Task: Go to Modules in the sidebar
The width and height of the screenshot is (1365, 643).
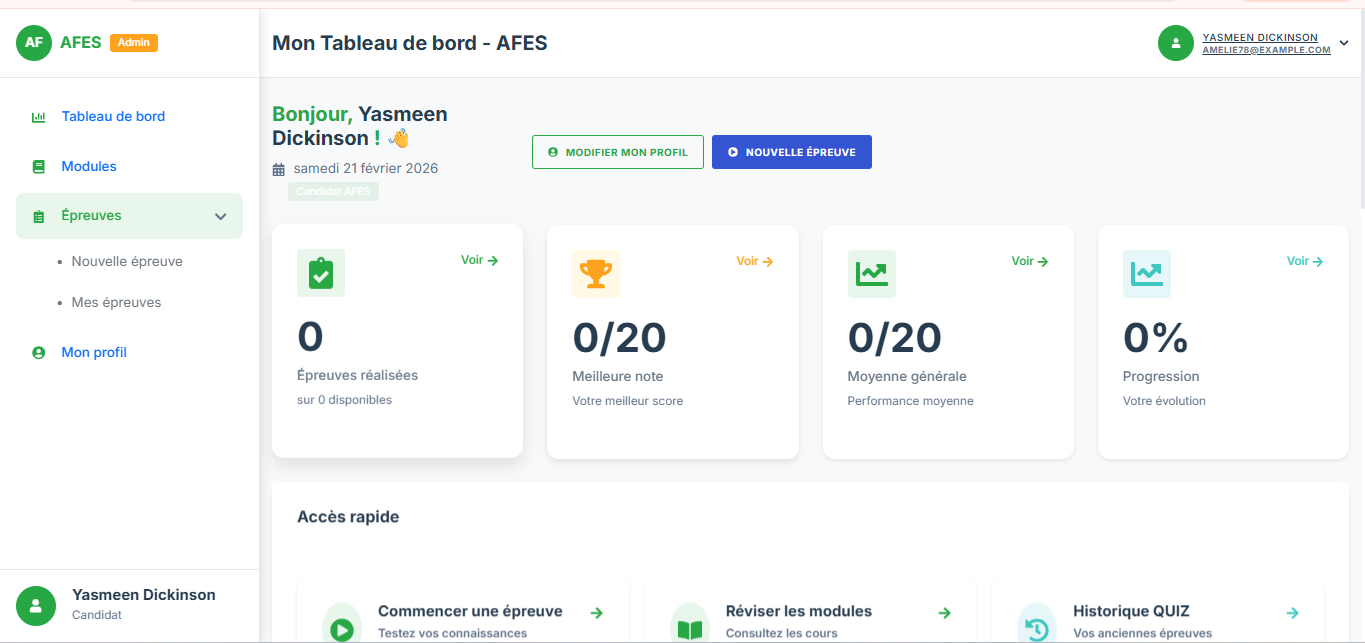Action: point(89,166)
